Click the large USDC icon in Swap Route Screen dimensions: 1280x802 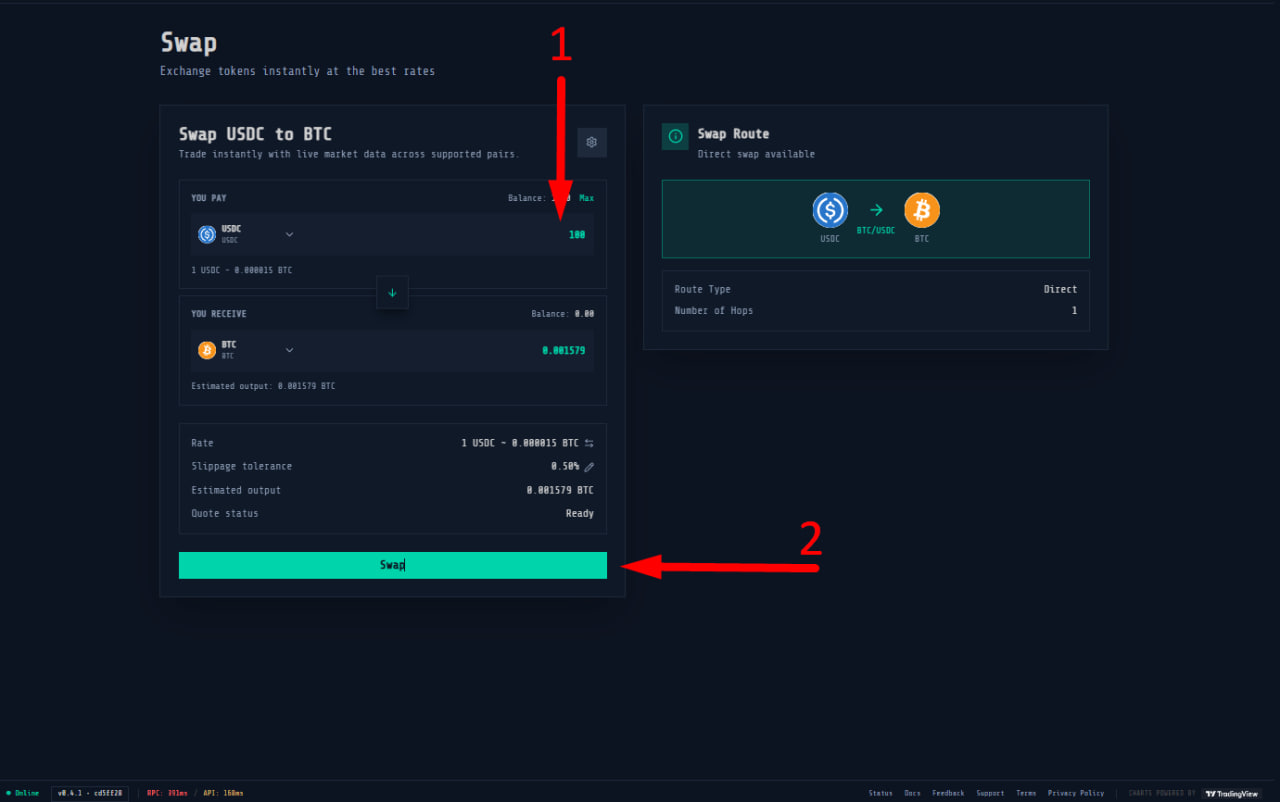coord(830,210)
